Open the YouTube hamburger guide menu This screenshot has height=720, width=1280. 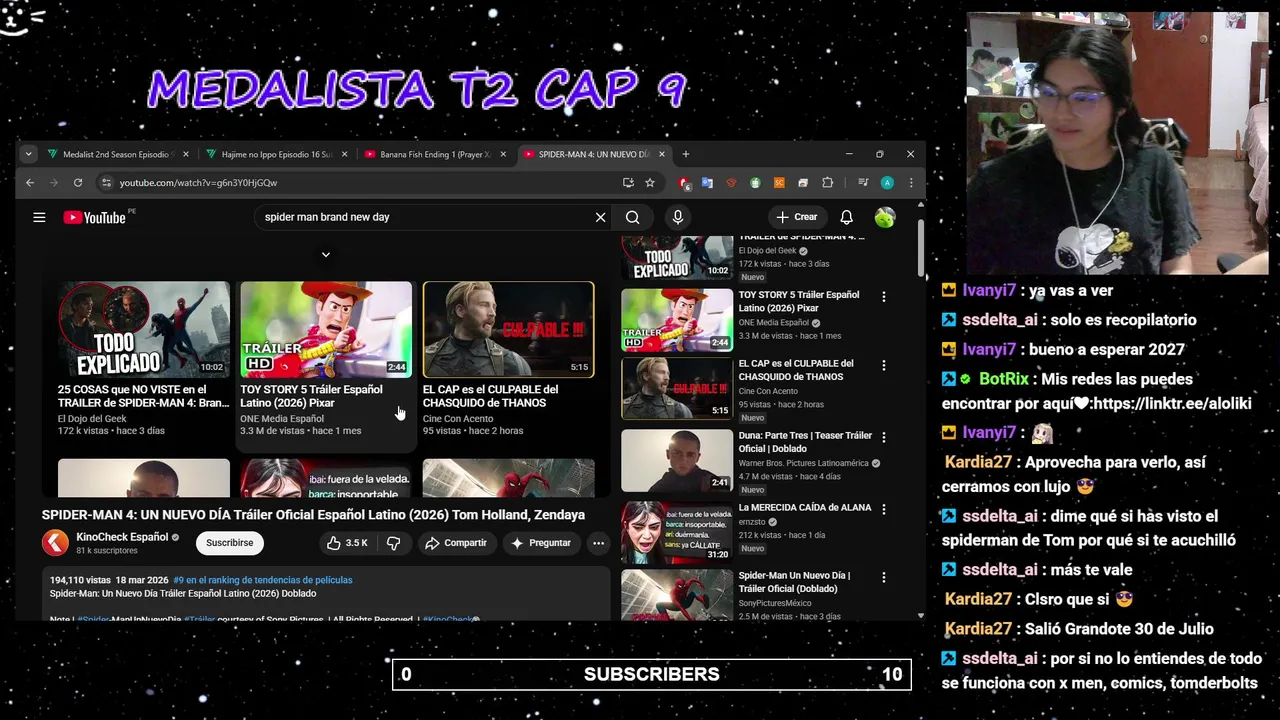39,217
